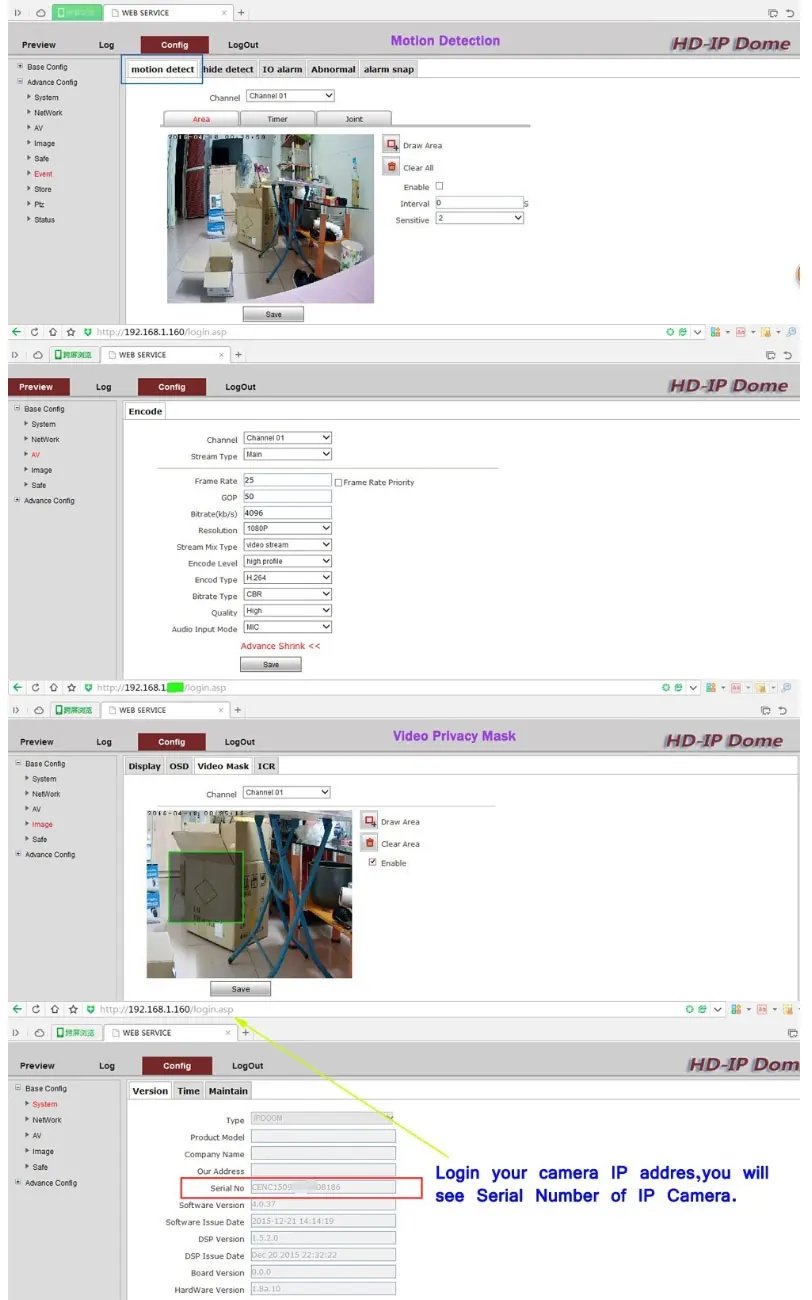Select Draw Area icon on the Motion Detection page
This screenshot has height=1300, width=812.
click(391, 145)
